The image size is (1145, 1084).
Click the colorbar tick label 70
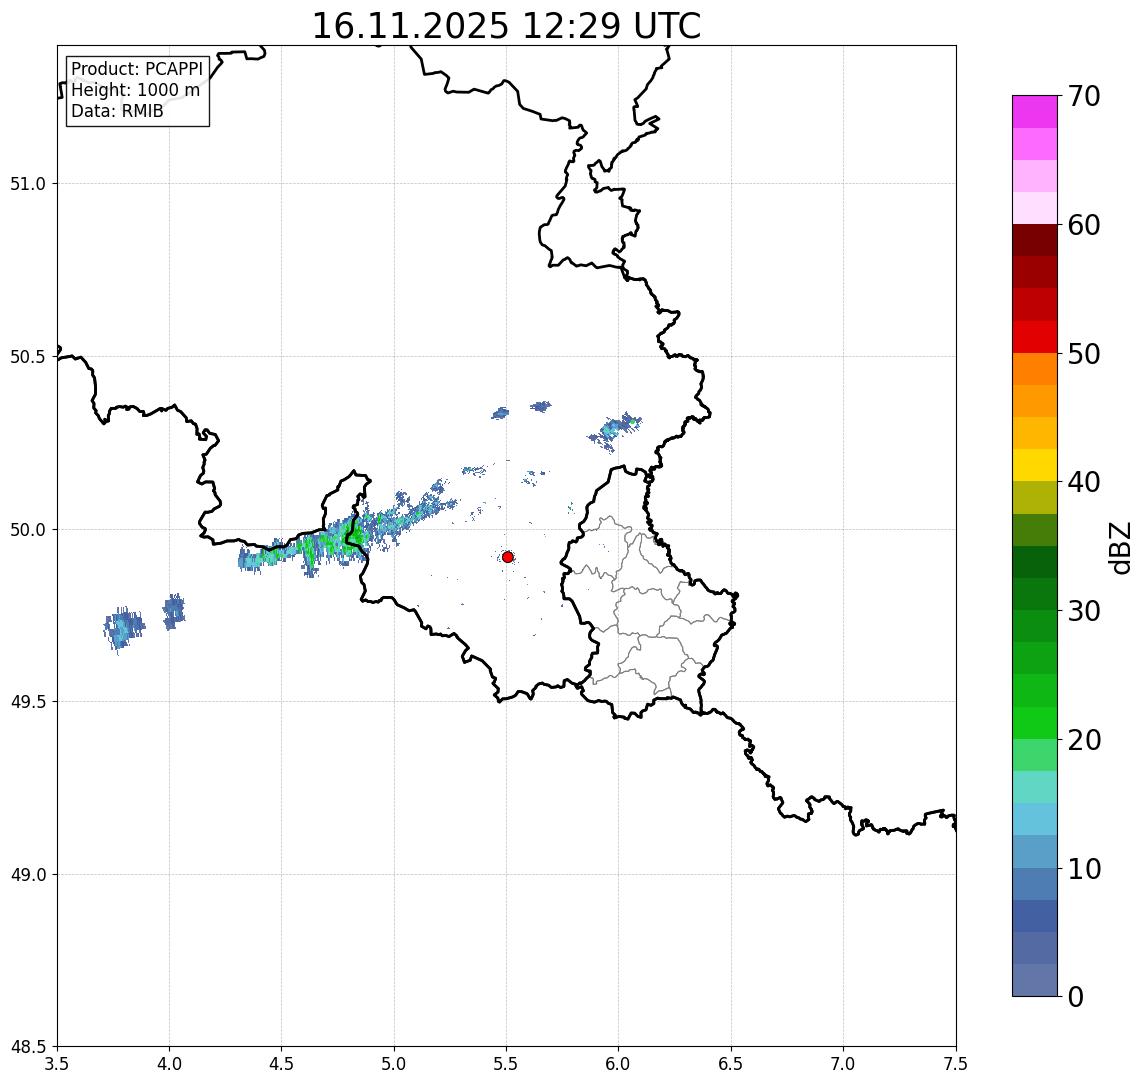tap(1084, 96)
